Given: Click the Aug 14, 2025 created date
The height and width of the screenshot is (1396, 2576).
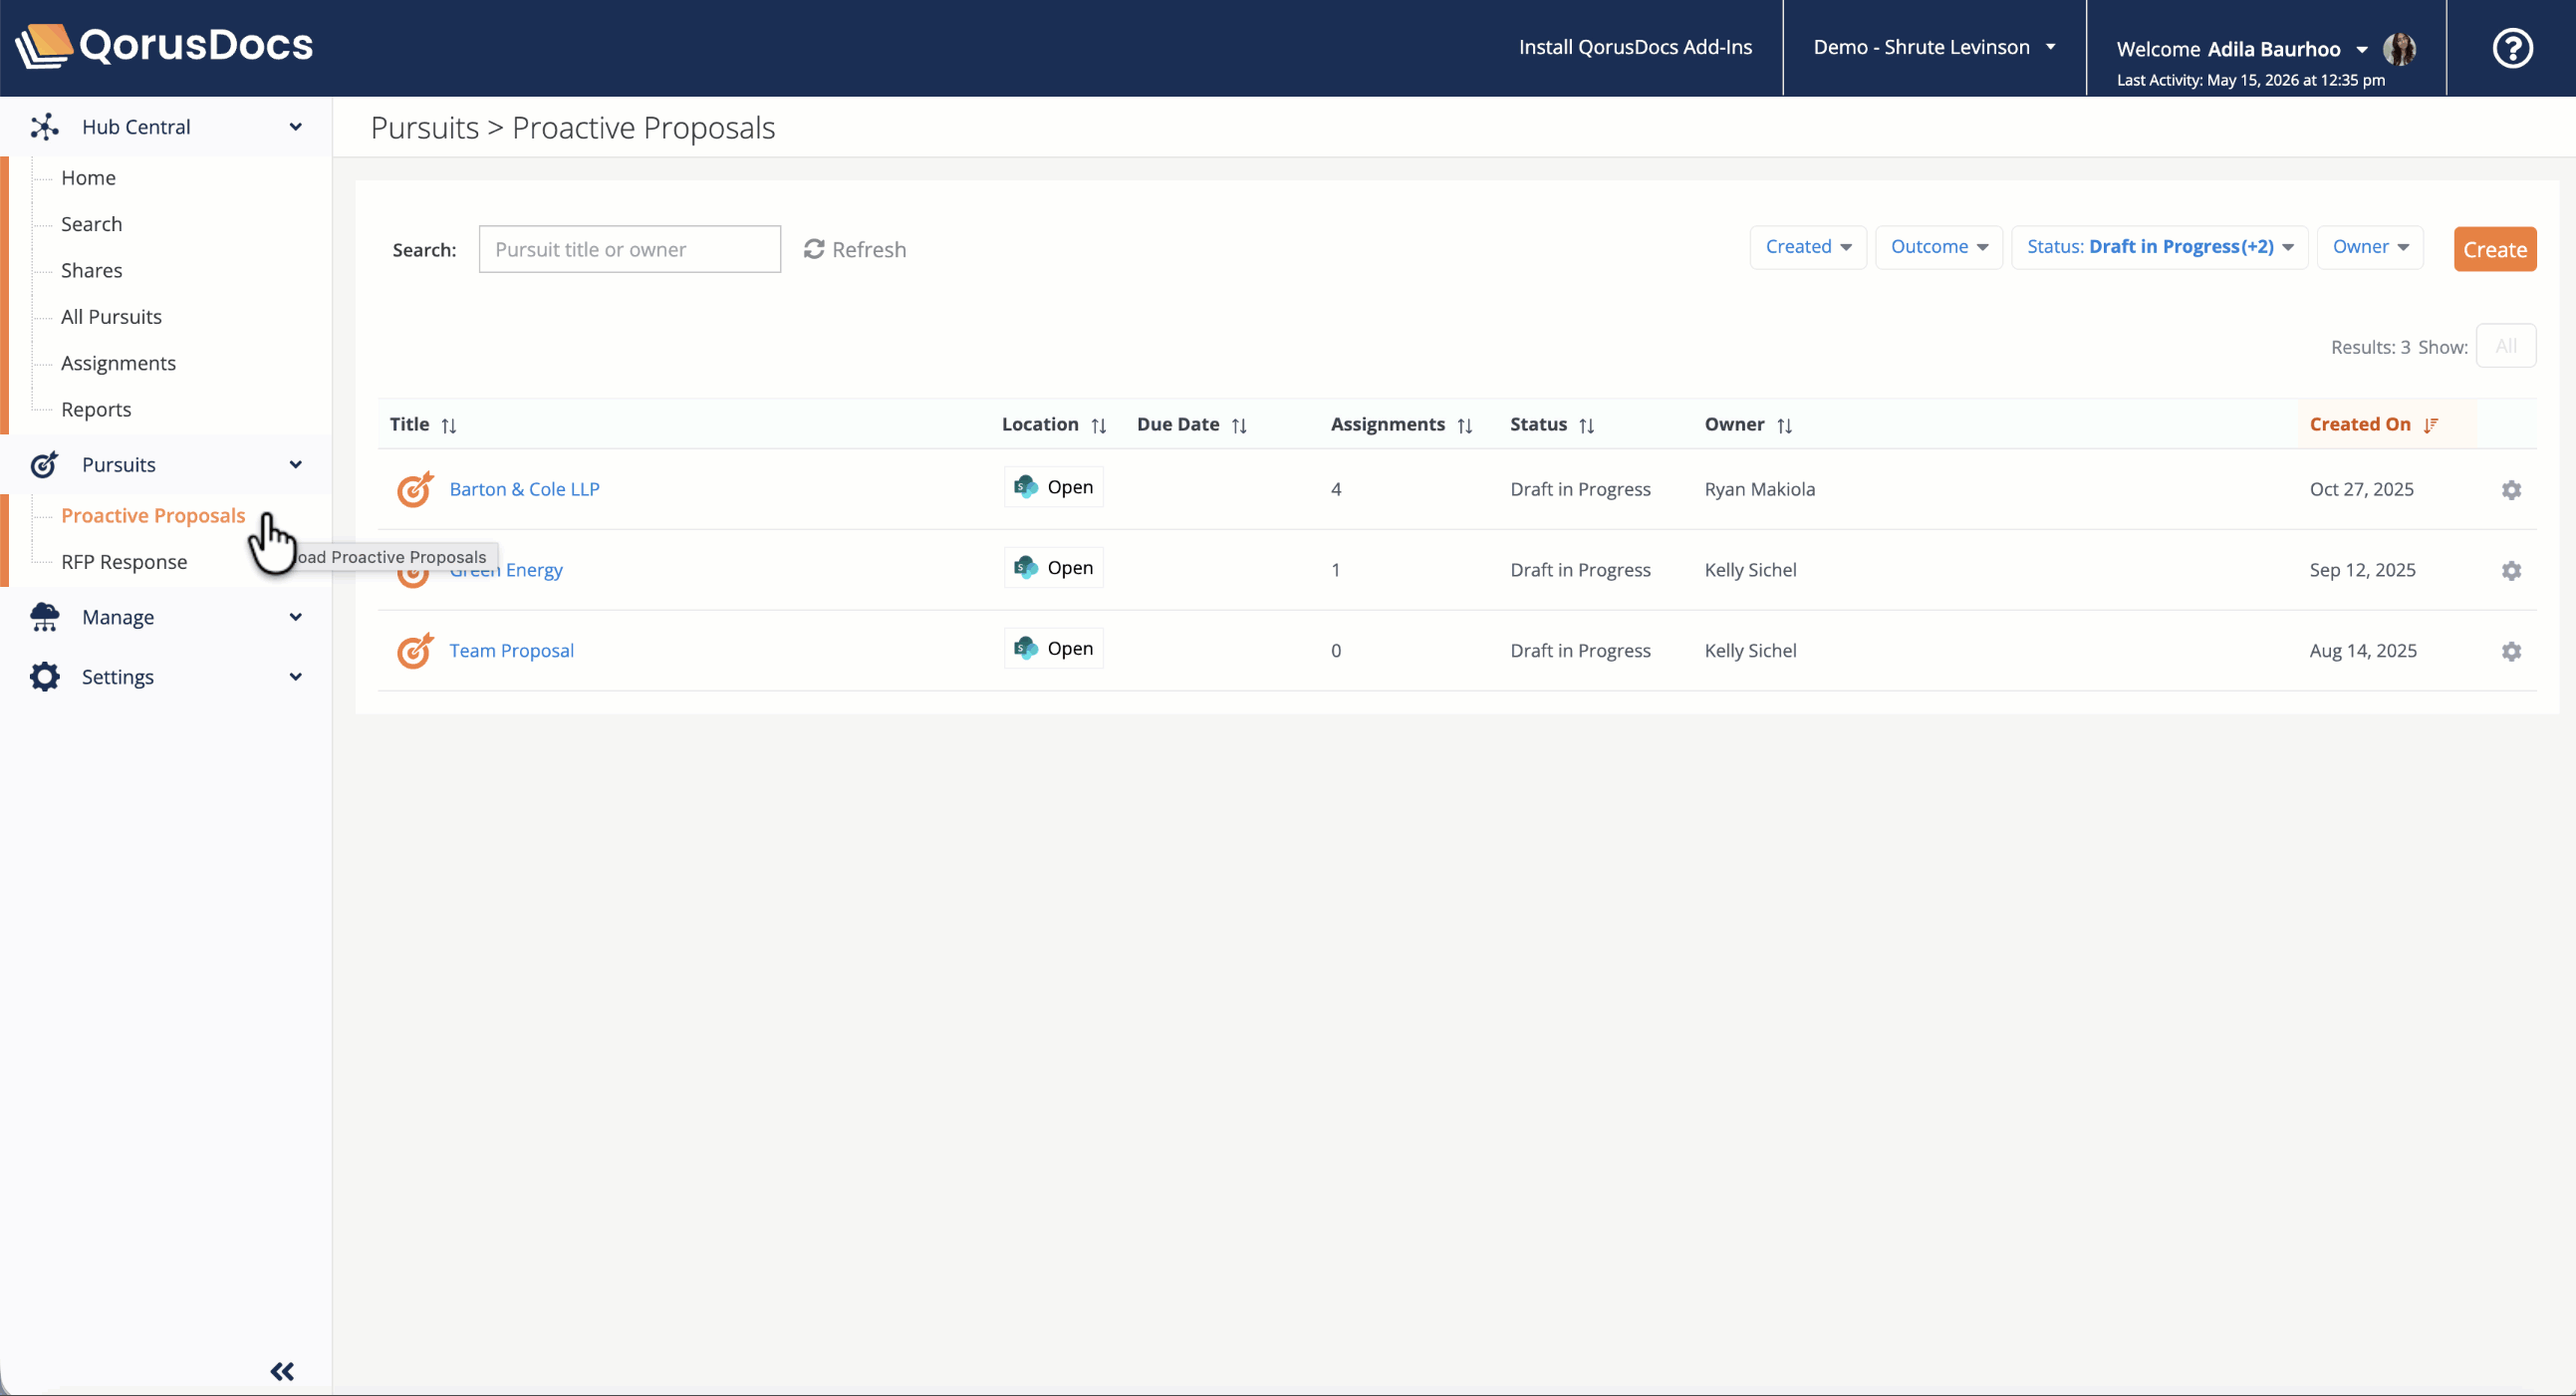Looking at the screenshot, I should [x=2363, y=650].
